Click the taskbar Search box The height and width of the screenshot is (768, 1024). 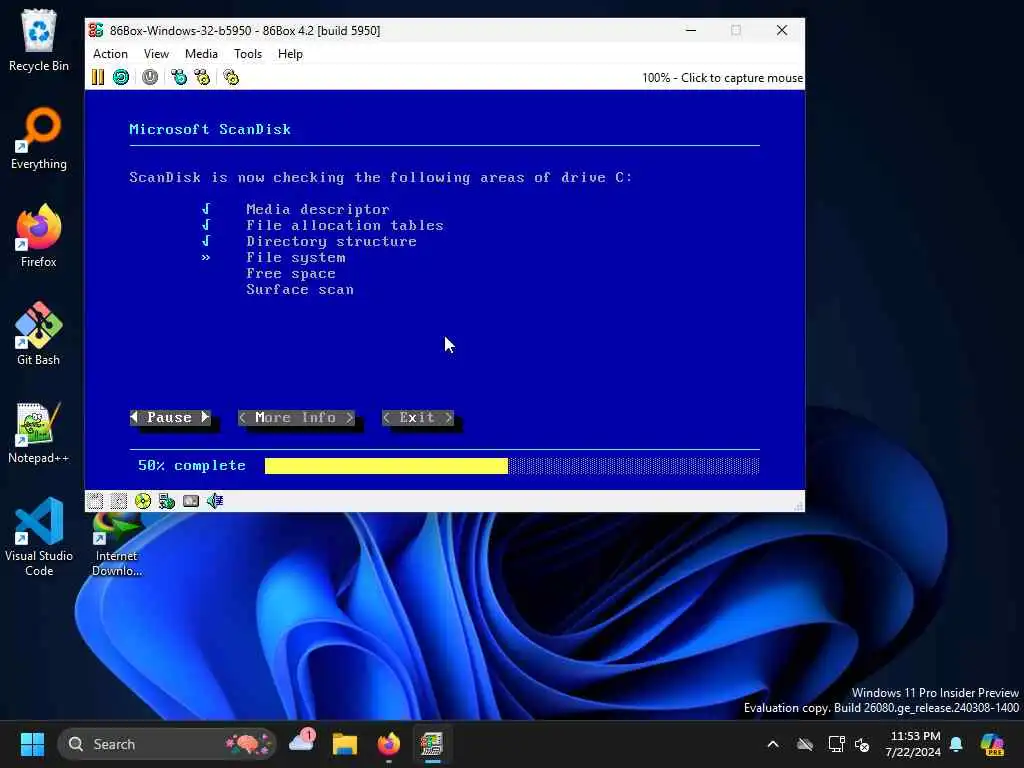(x=167, y=744)
